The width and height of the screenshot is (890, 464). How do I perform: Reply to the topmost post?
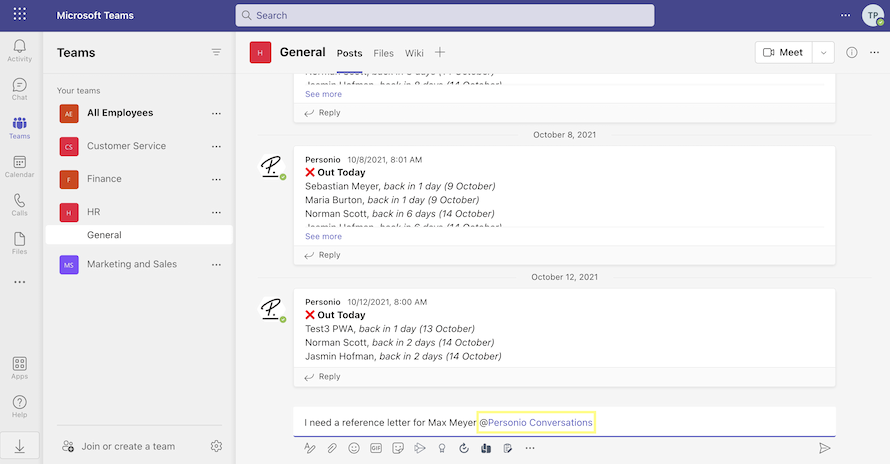(x=322, y=112)
